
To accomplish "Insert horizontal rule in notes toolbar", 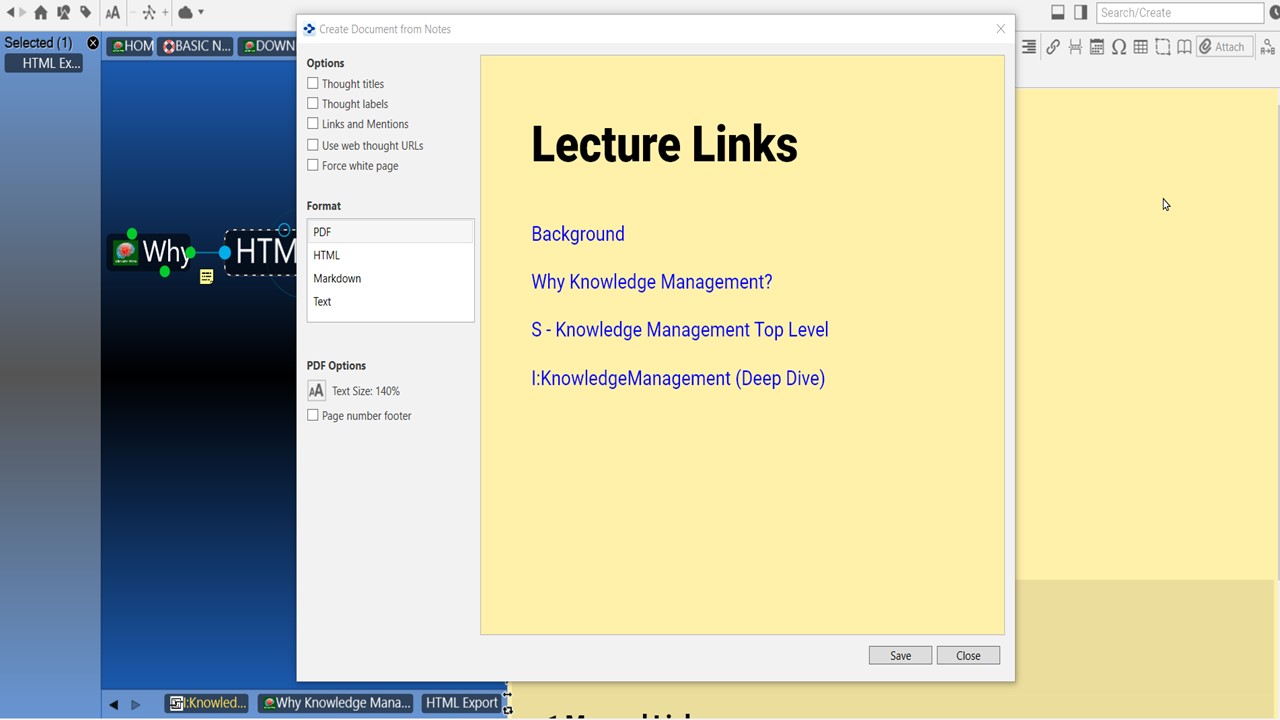I will (x=1075, y=47).
